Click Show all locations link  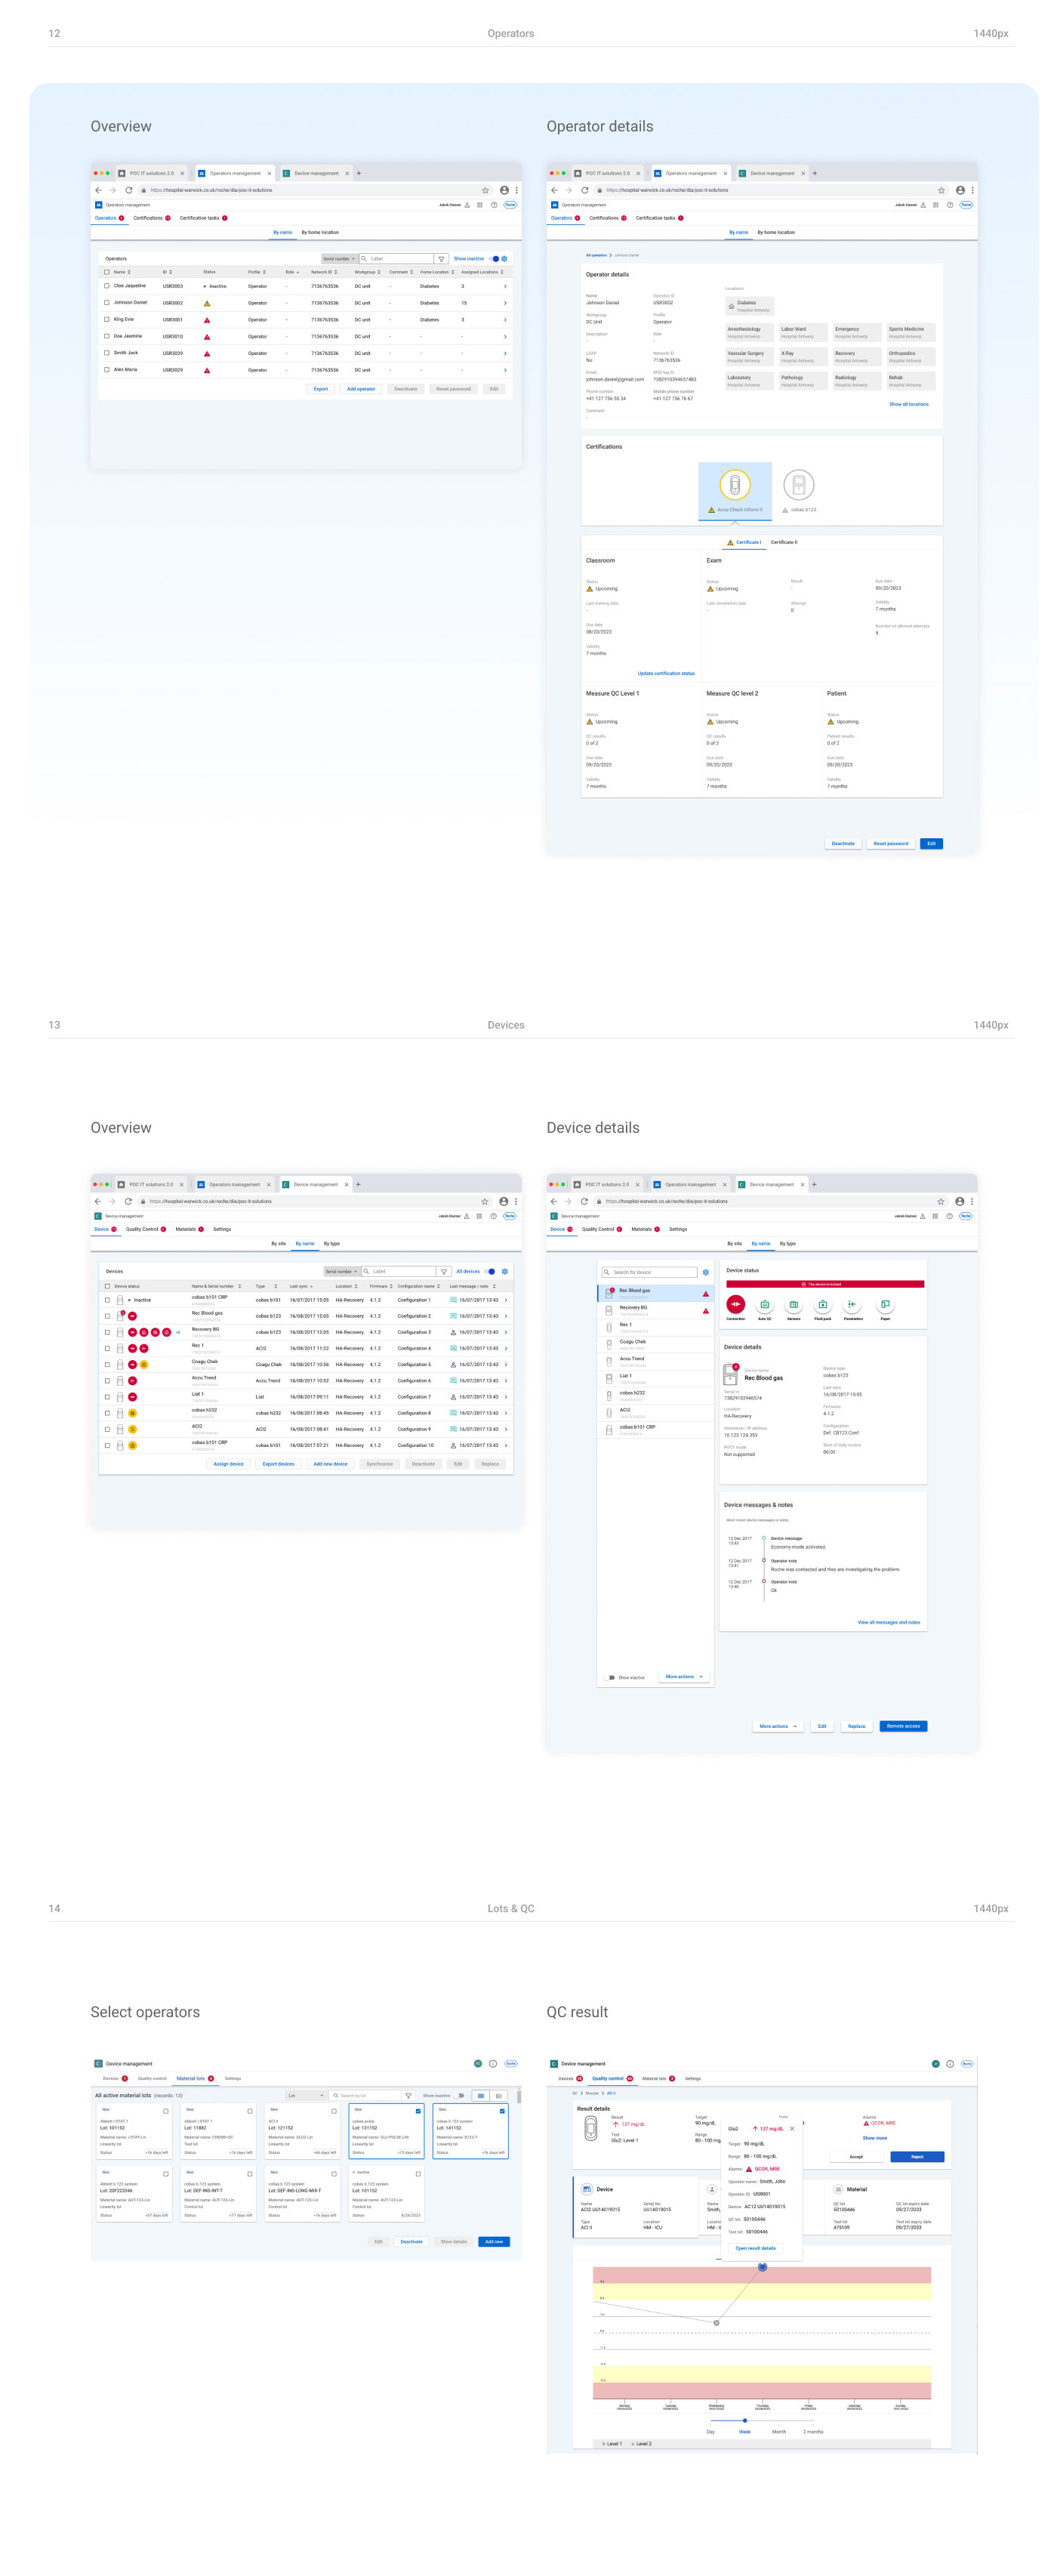pos(909,404)
